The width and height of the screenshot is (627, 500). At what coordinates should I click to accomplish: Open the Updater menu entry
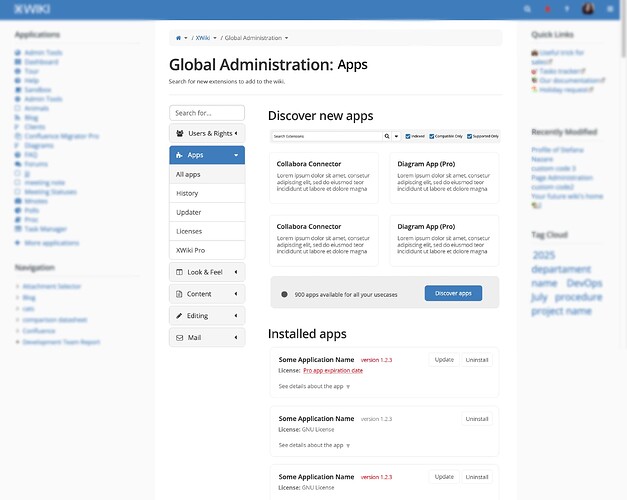tap(207, 212)
